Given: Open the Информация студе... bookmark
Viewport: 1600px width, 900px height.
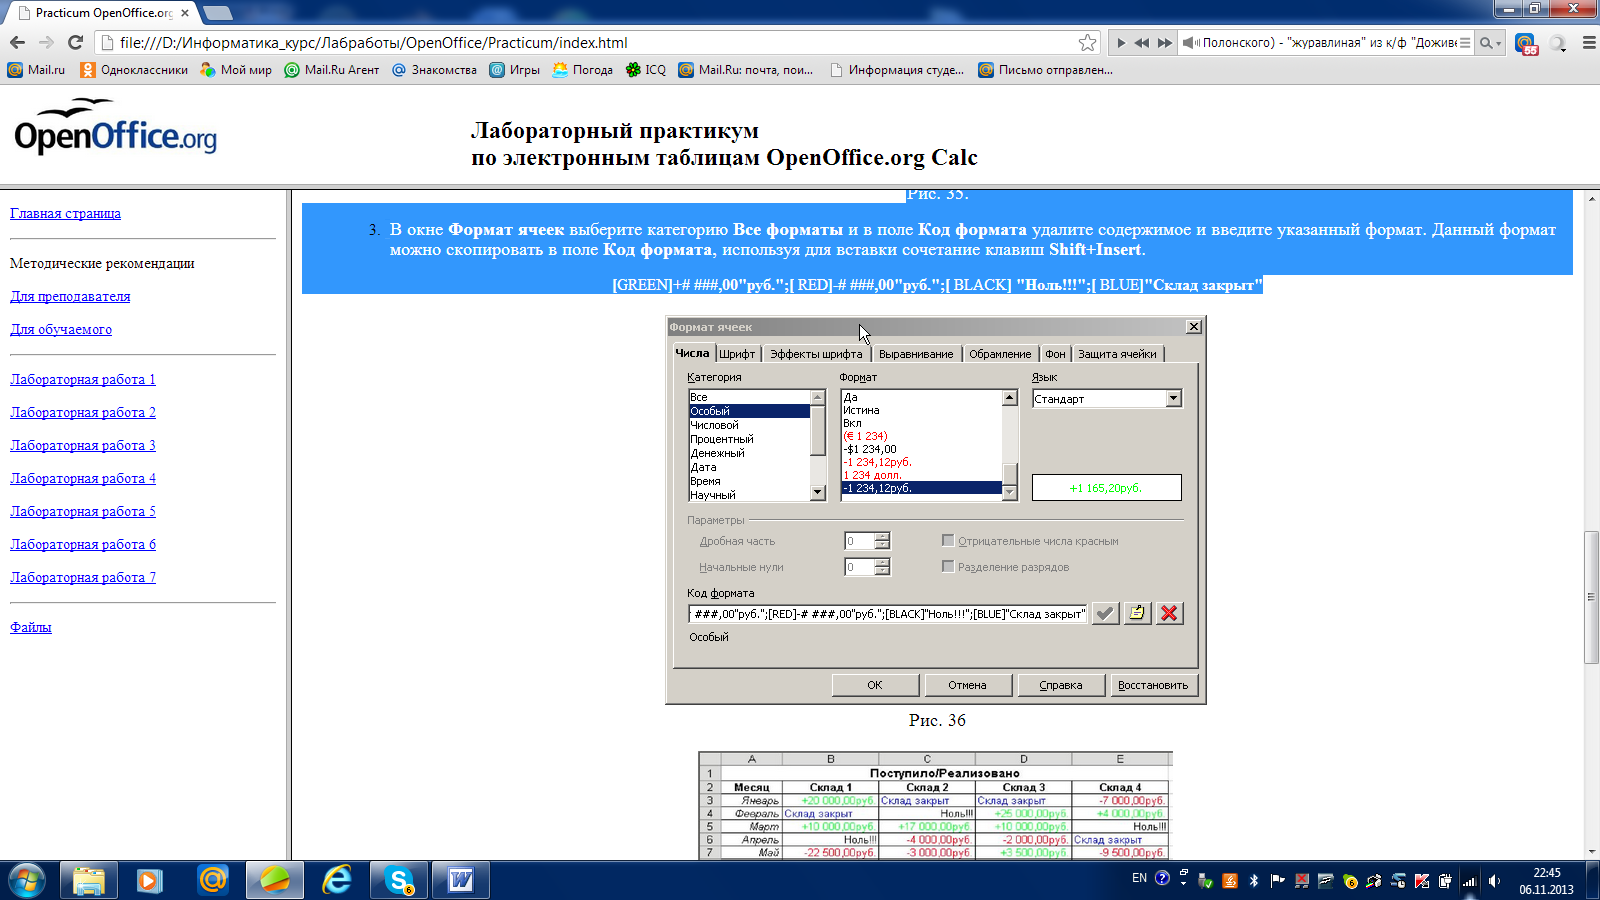Looking at the screenshot, I should tap(897, 70).
